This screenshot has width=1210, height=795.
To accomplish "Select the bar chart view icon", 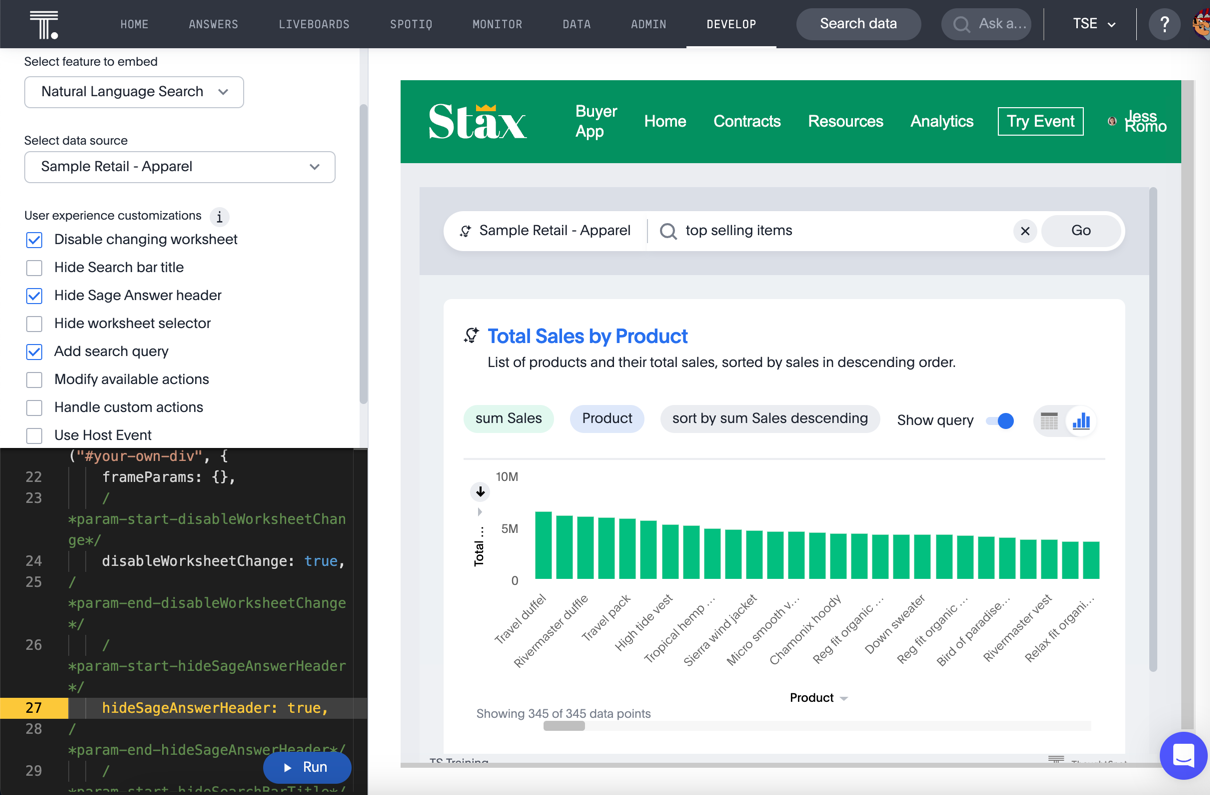I will pyautogui.click(x=1081, y=421).
